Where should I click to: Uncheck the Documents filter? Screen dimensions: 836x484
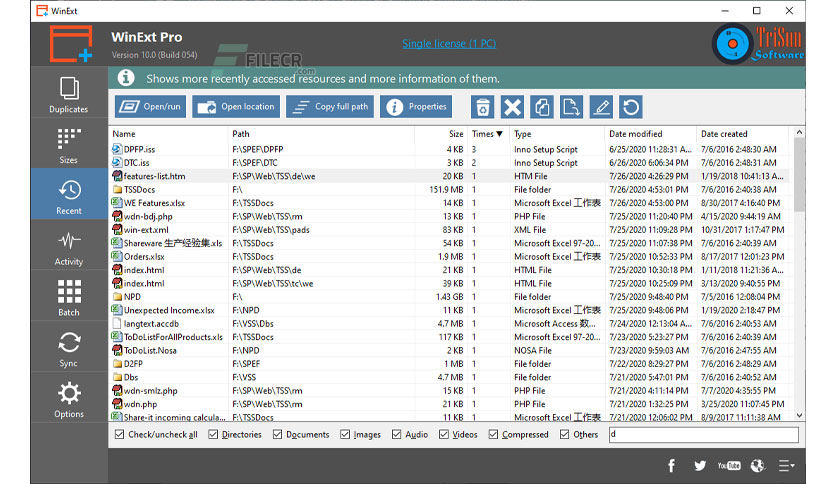(x=277, y=434)
